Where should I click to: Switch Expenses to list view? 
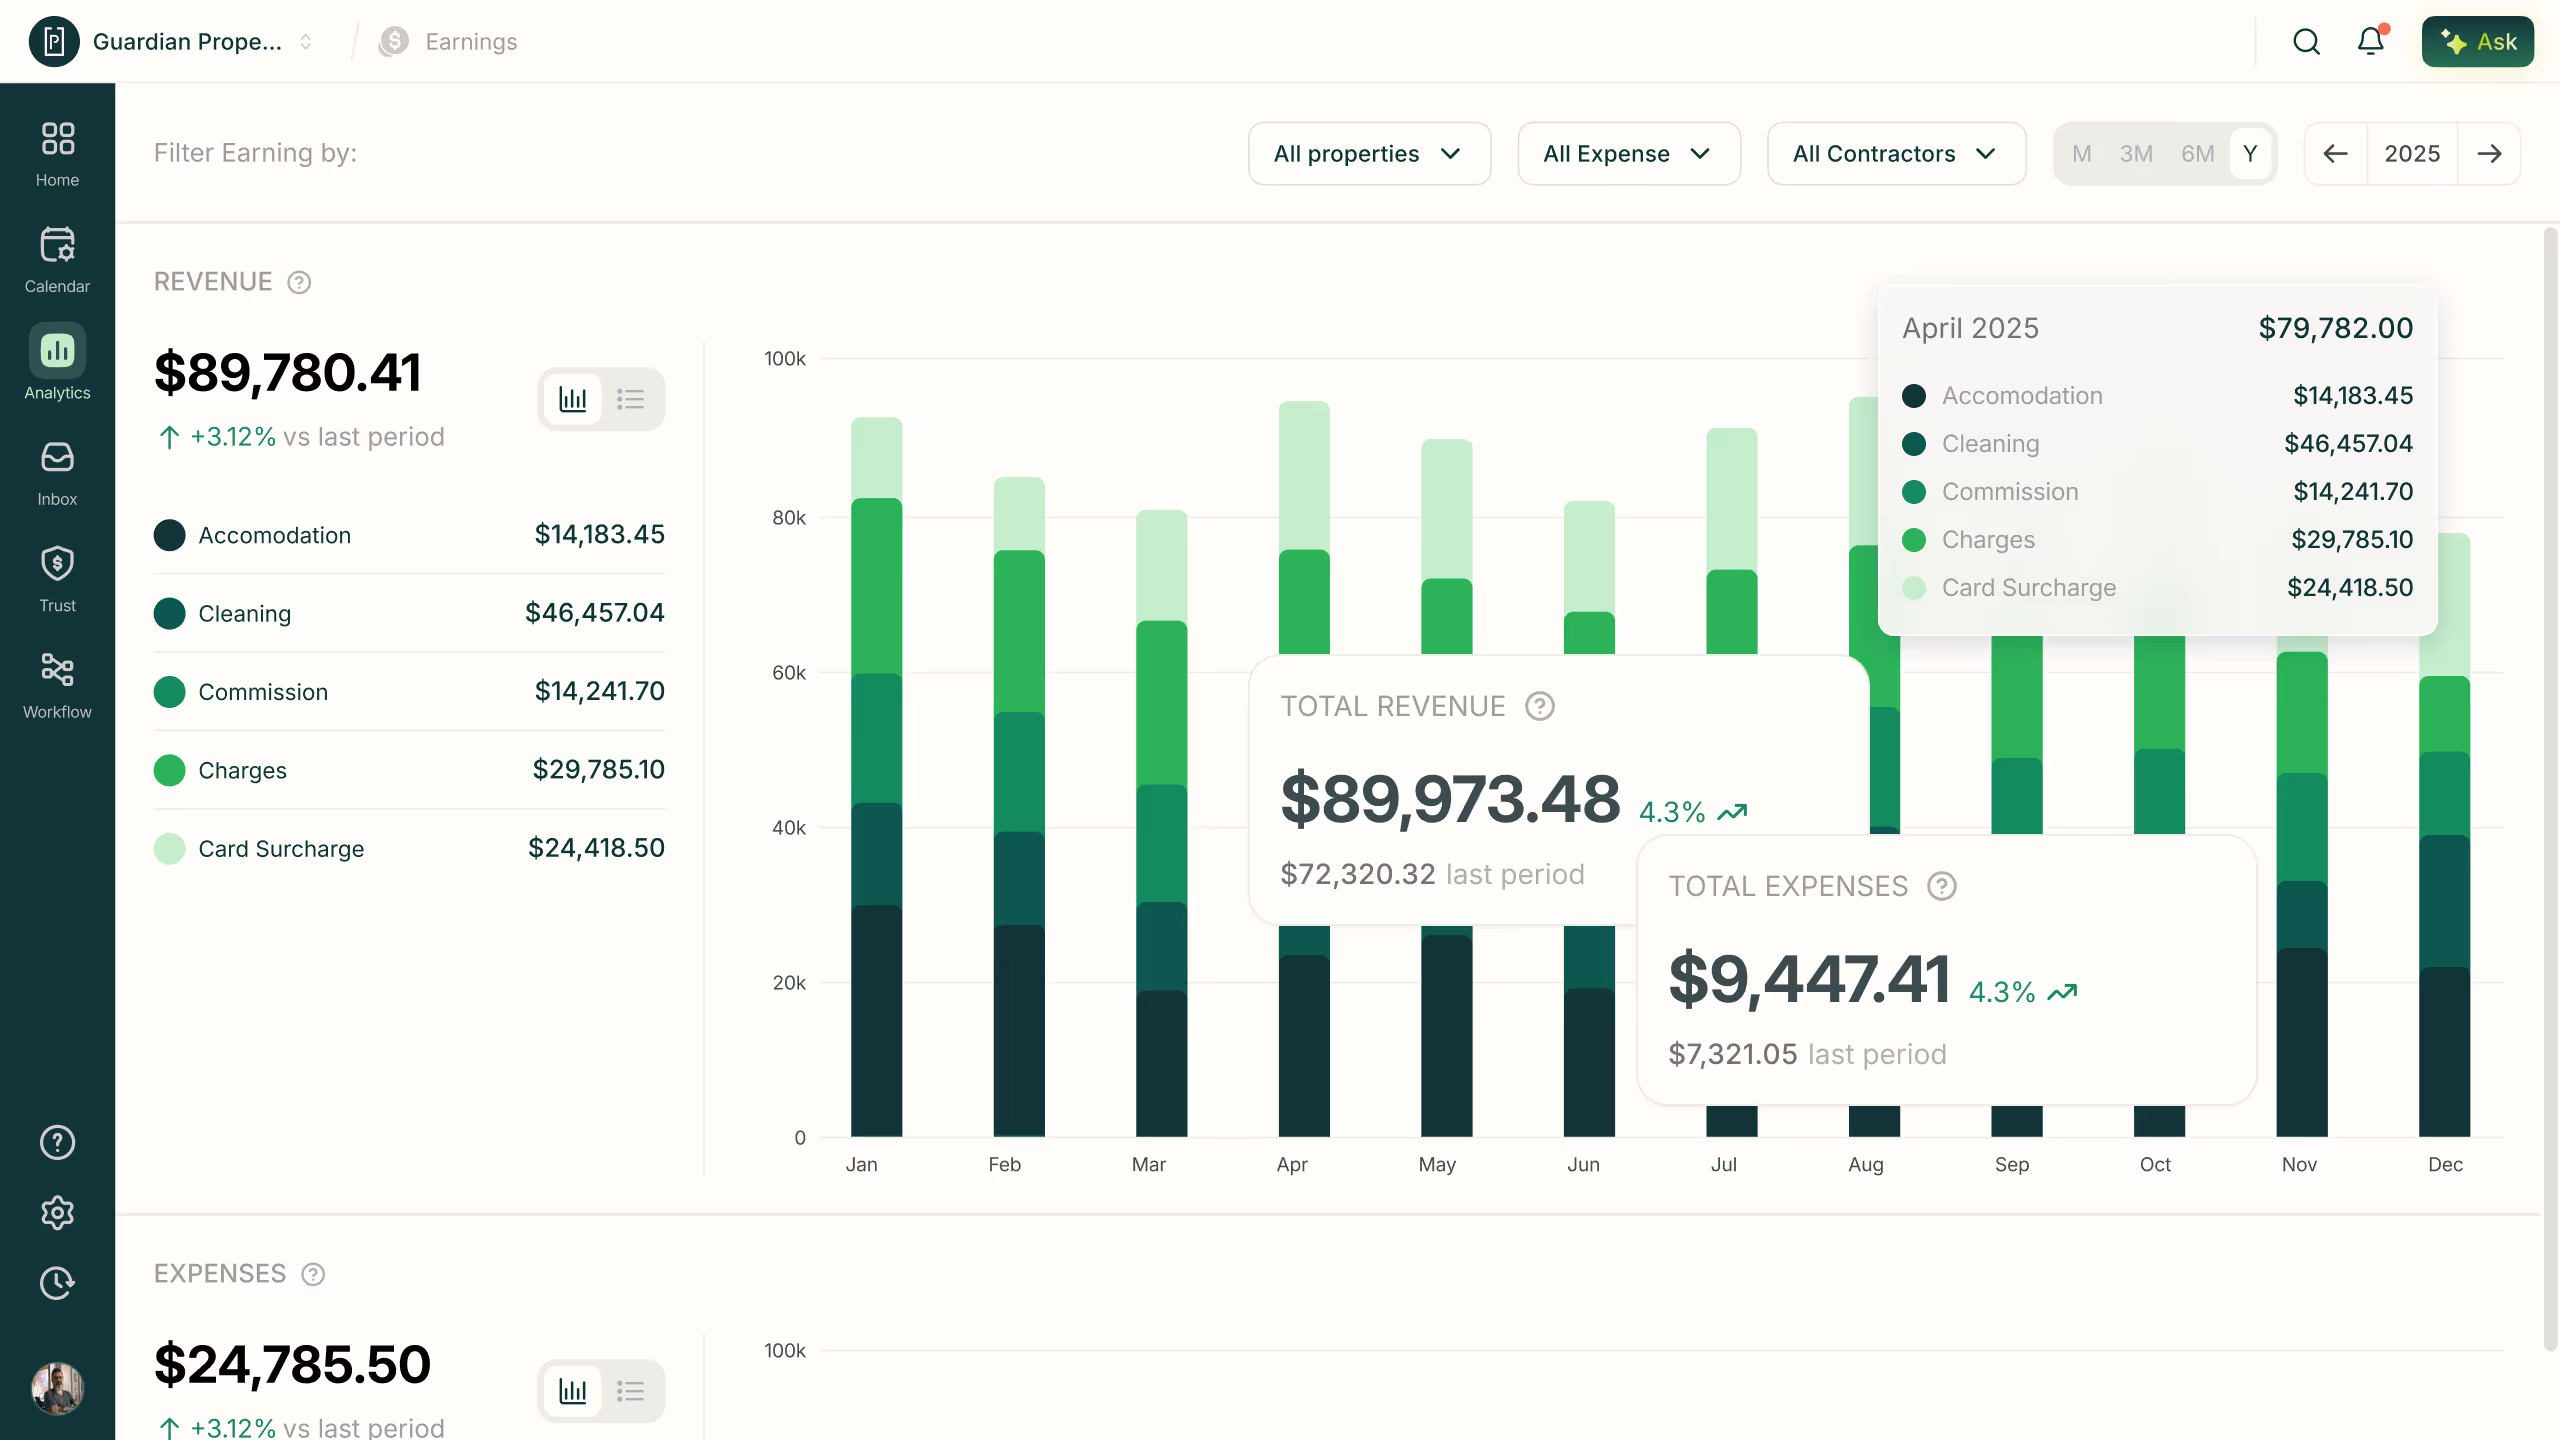pyautogui.click(x=630, y=1391)
